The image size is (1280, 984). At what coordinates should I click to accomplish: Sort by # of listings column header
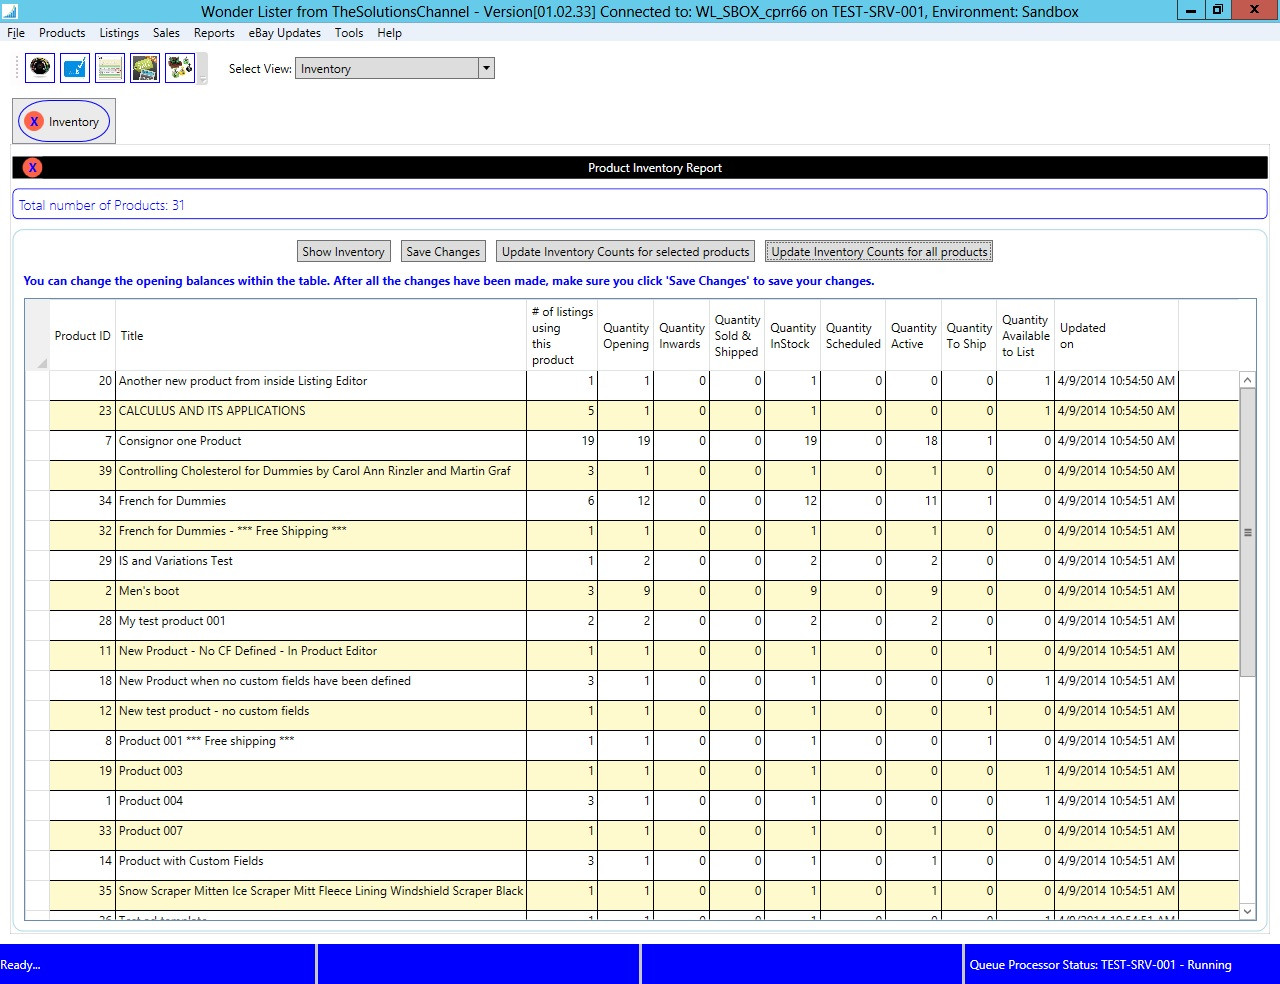[x=562, y=336]
